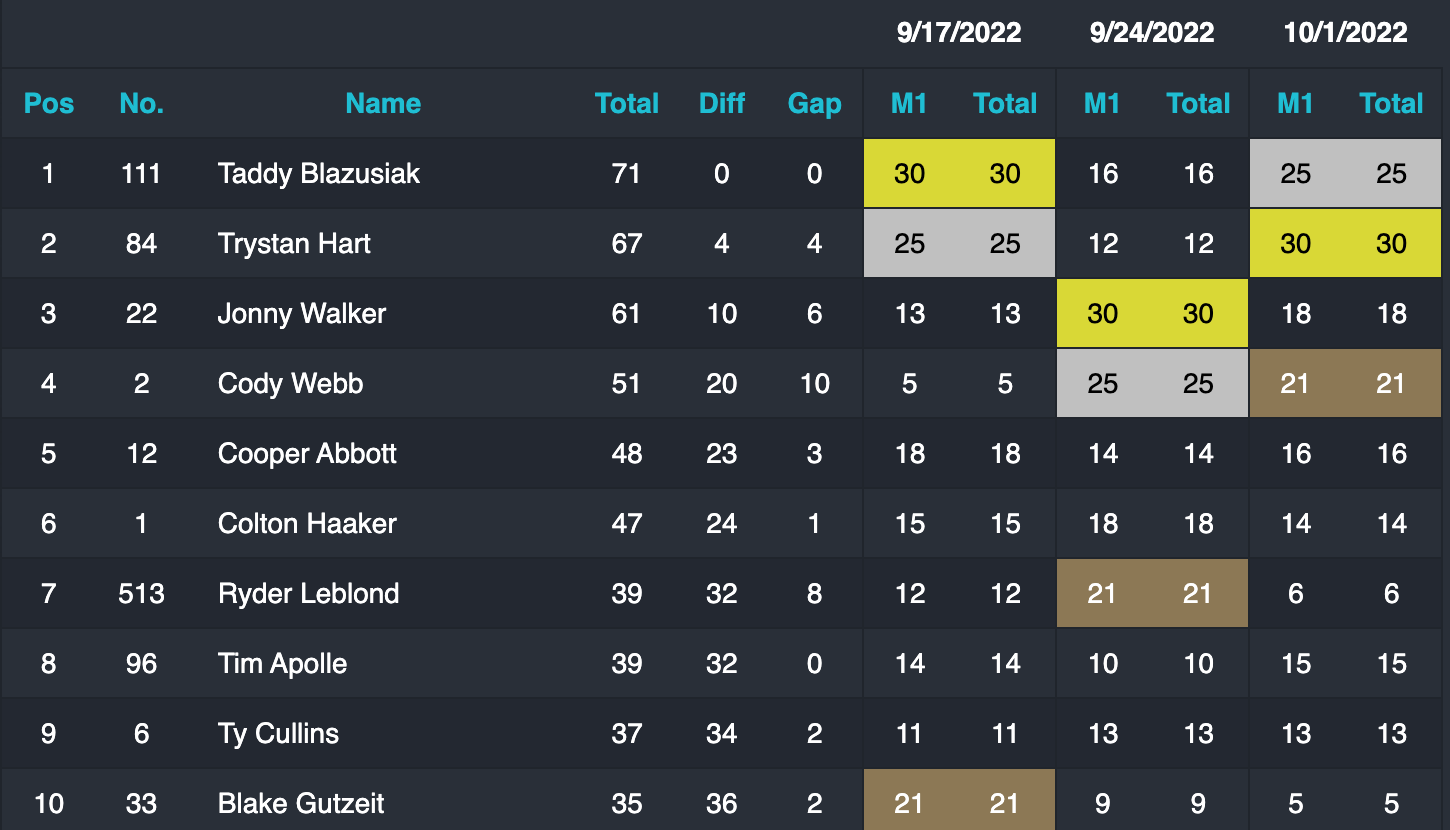The width and height of the screenshot is (1450, 830).
Task: Sort standings by the Gap column
Action: [814, 103]
